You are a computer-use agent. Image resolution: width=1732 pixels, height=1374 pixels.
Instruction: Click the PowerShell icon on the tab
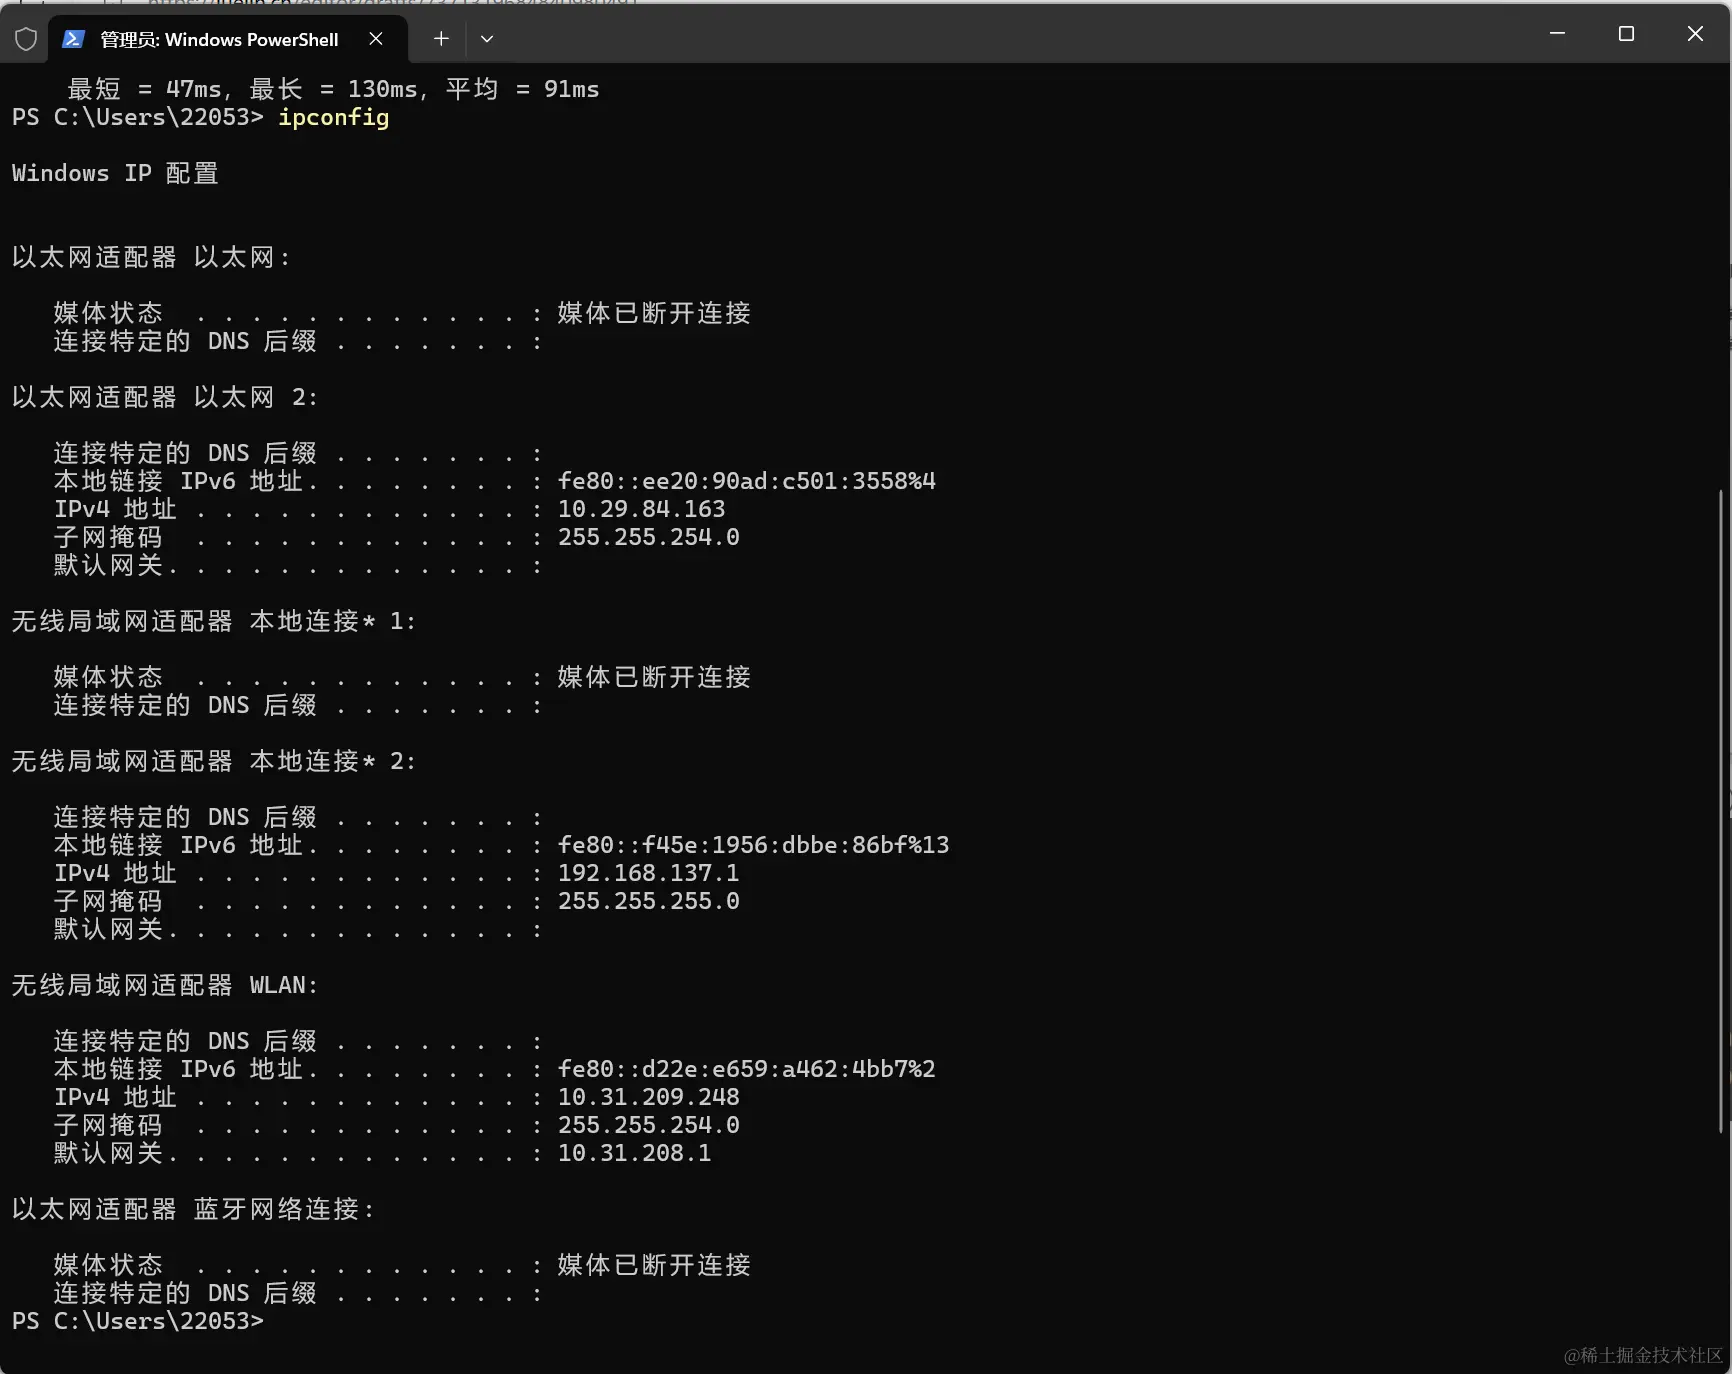tap(73, 39)
